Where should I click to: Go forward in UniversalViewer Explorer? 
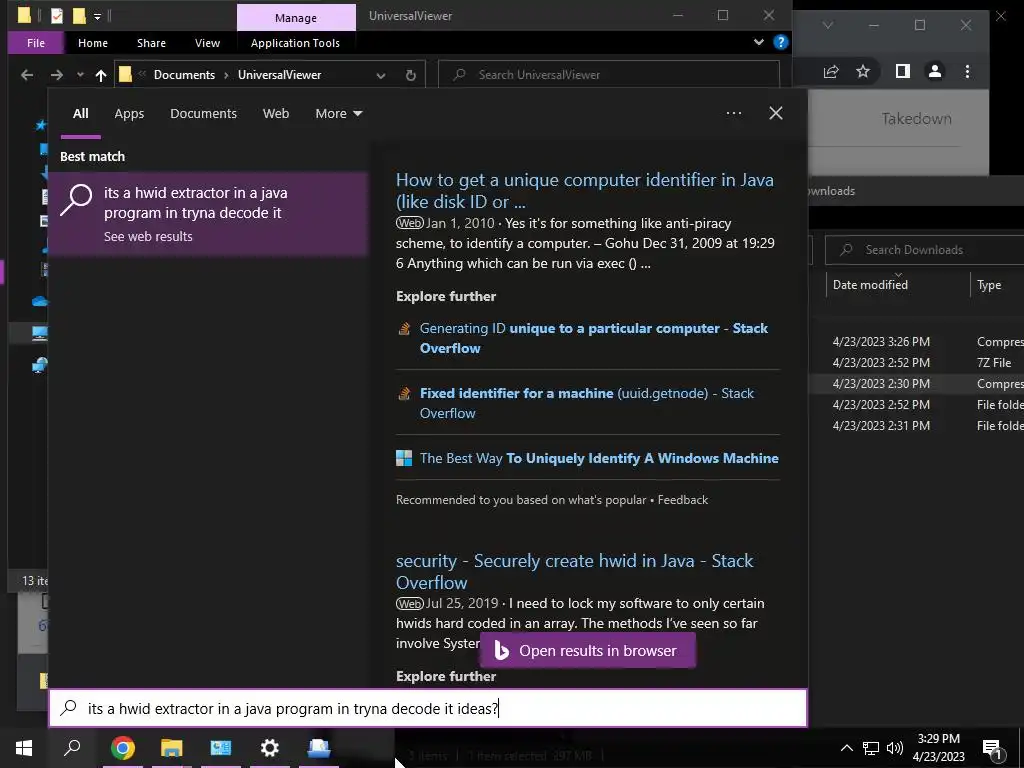57,75
